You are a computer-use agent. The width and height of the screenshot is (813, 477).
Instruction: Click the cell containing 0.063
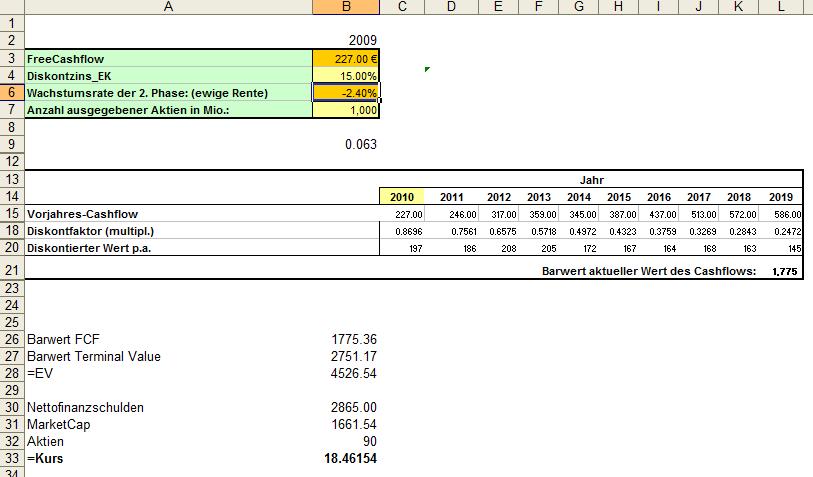tap(346, 144)
